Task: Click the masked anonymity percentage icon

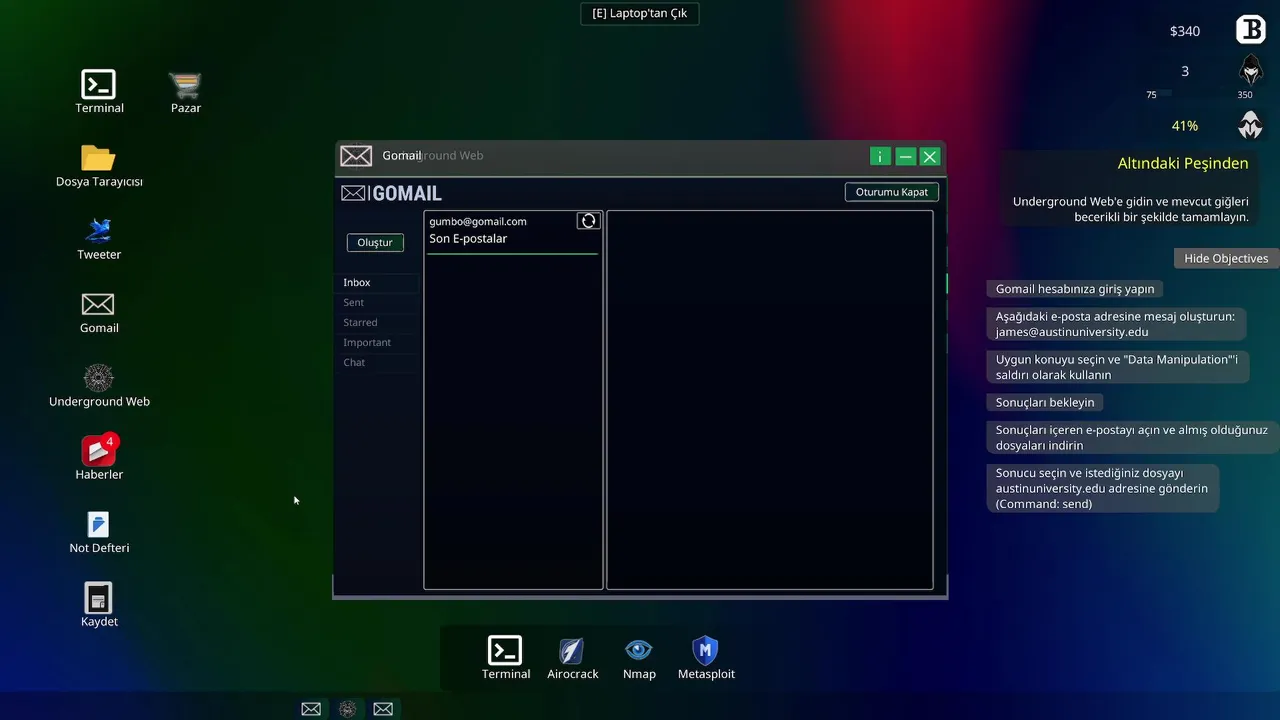Action: [1250, 126]
